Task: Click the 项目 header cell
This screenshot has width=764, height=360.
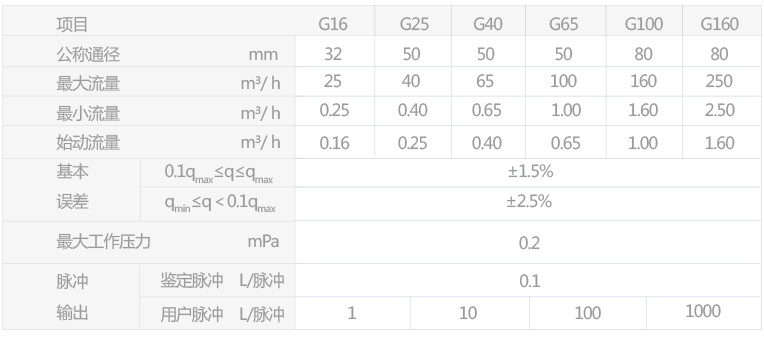Action: tap(72, 24)
